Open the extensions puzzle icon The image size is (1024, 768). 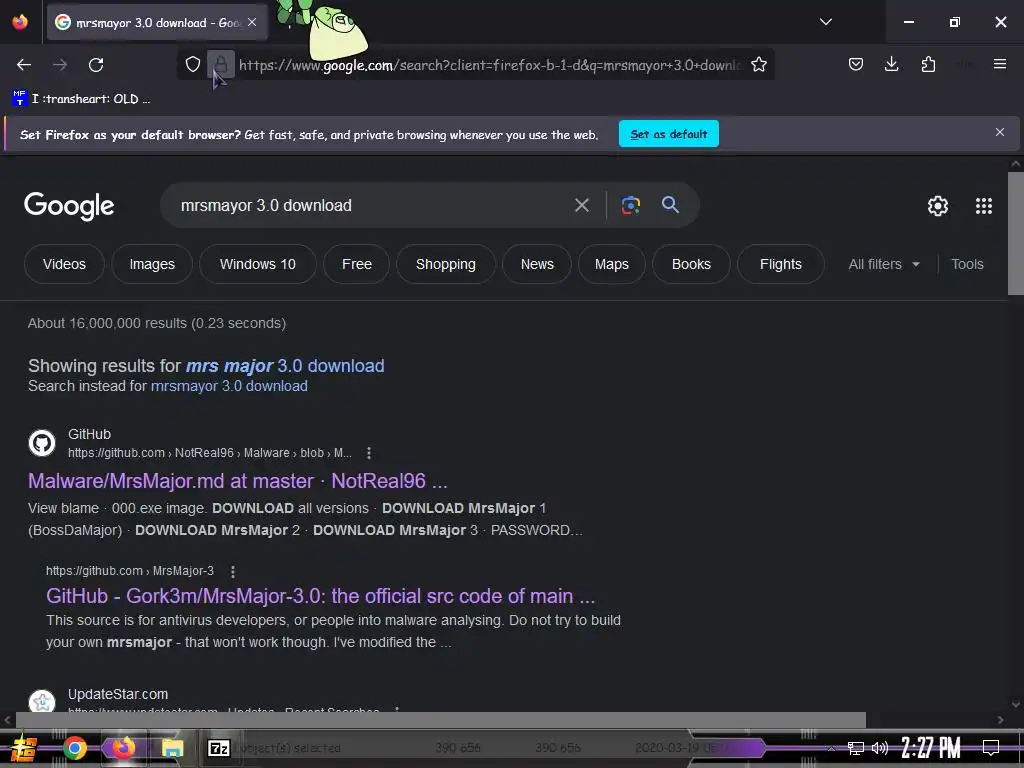(928, 64)
